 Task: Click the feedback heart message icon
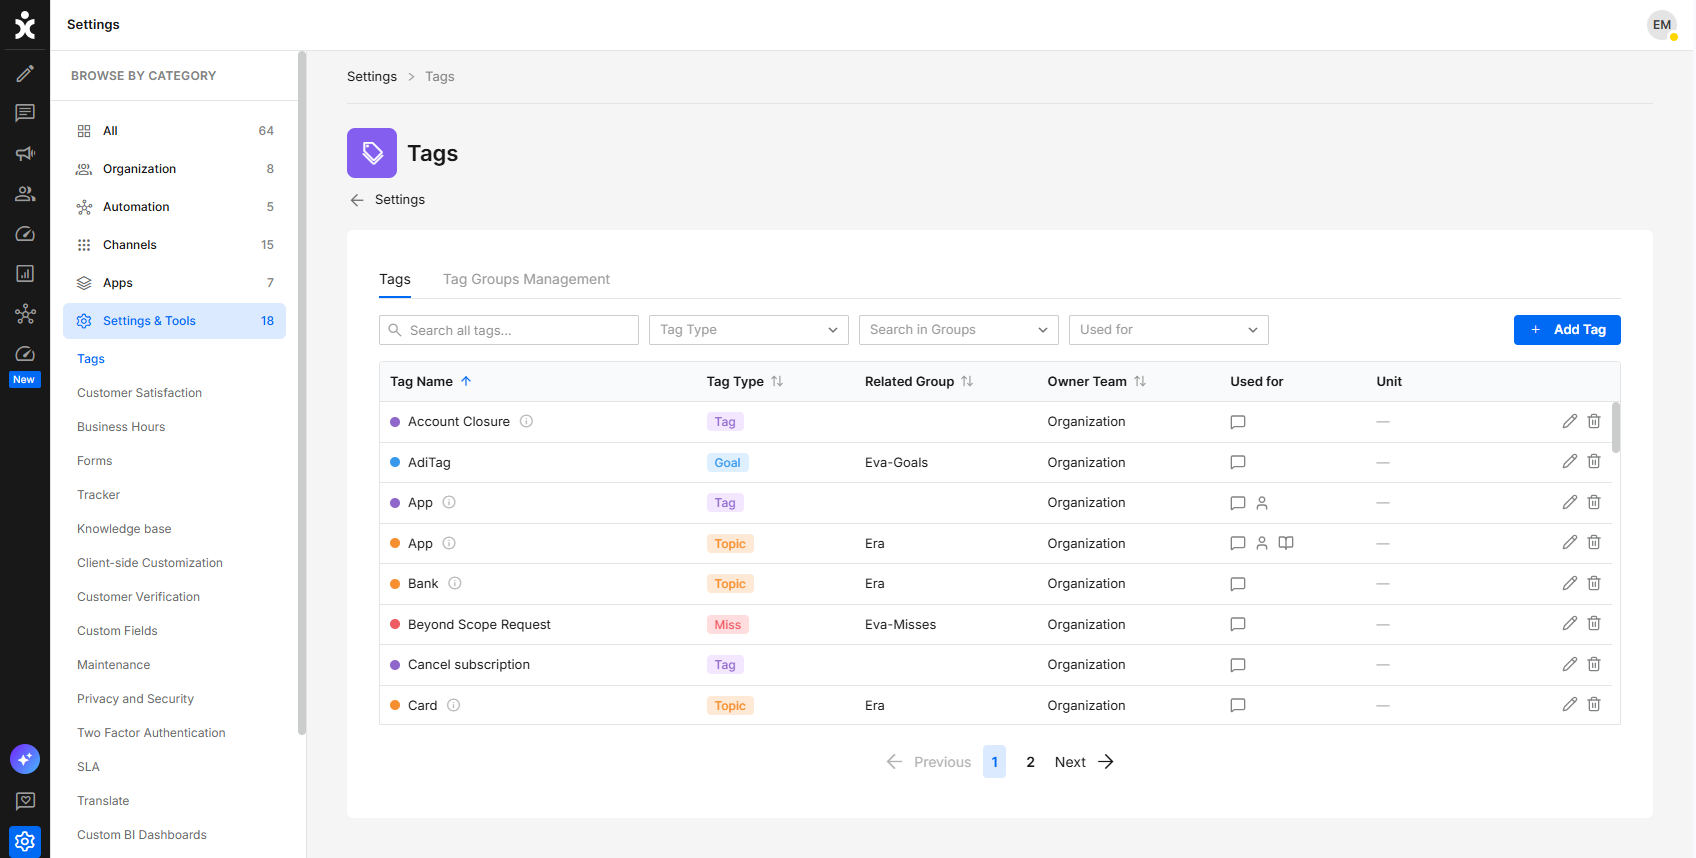coord(25,801)
